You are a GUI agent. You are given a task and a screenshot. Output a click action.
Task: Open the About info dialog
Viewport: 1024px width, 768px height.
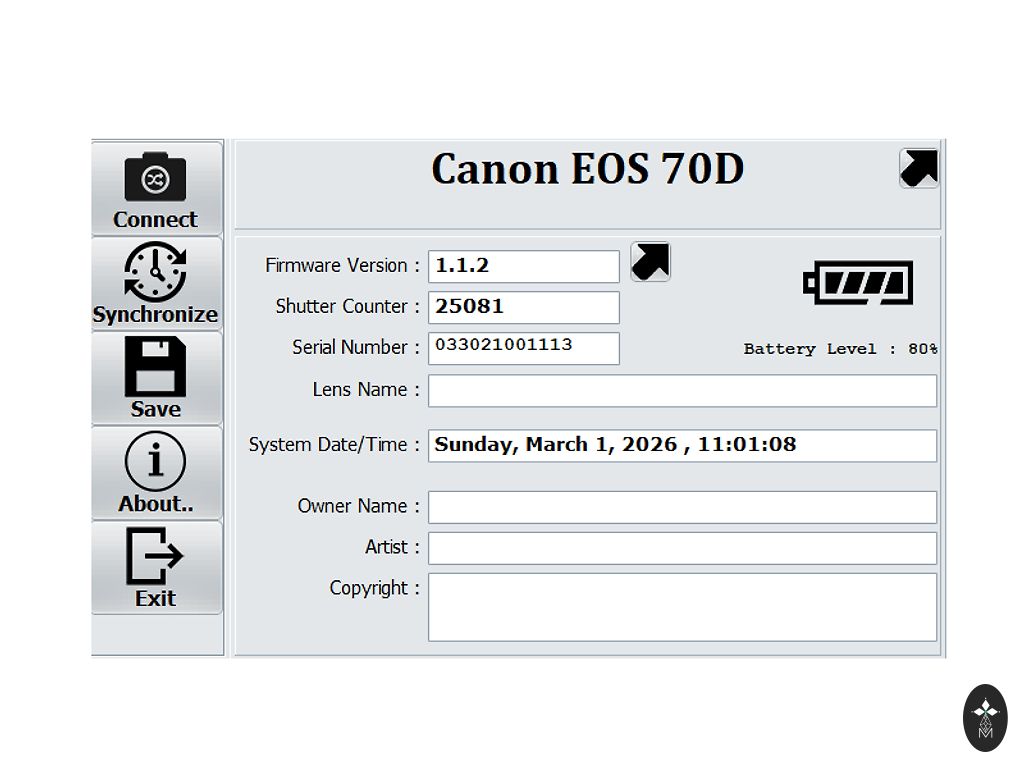156,473
